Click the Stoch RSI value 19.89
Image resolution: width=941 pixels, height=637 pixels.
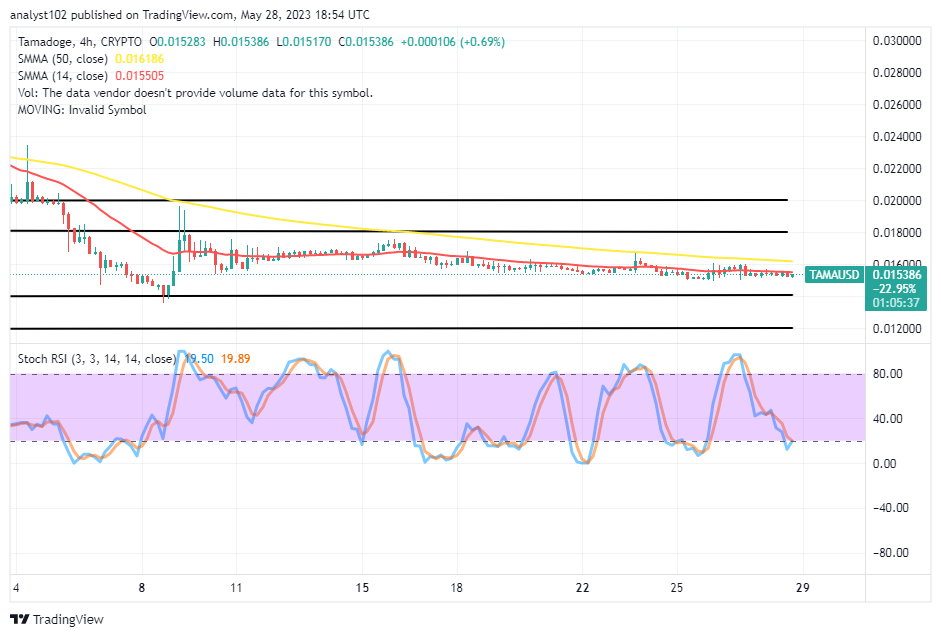[235, 359]
